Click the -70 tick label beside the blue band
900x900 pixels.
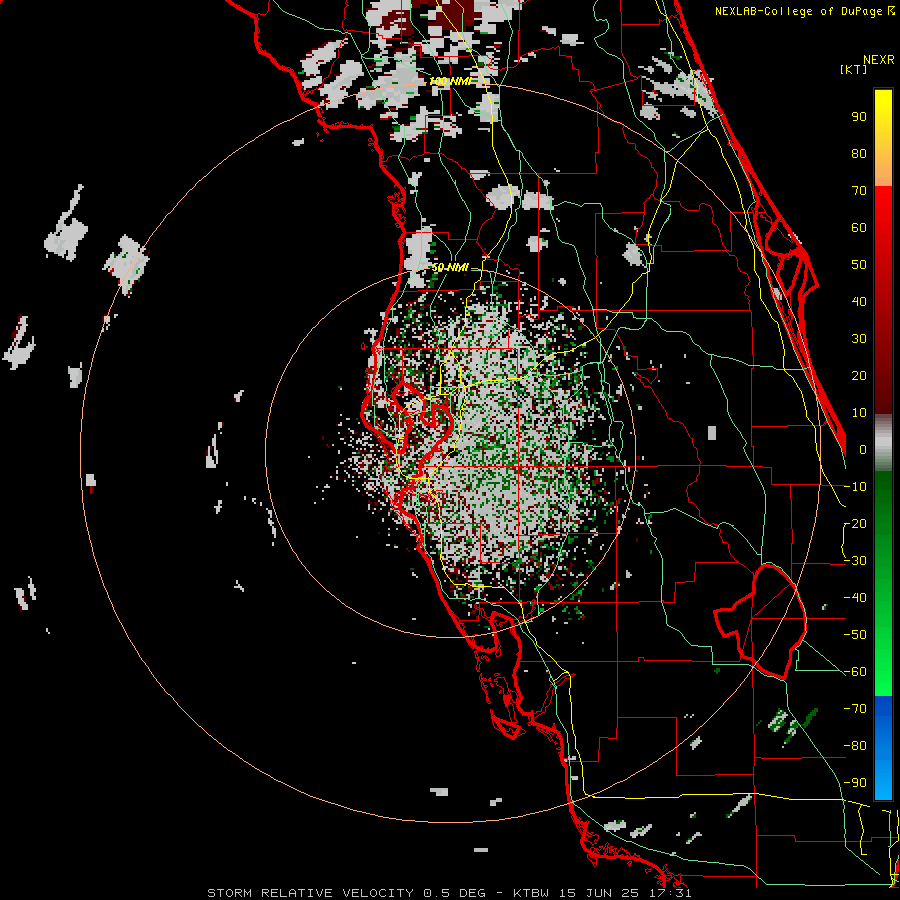click(x=855, y=709)
